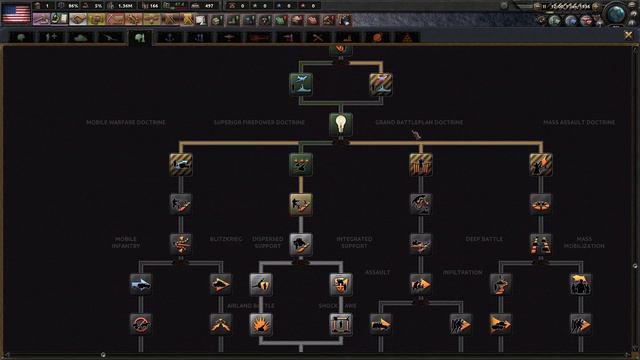Open the radiation triangle research tab
640x360 pixels.
click(x=407, y=38)
